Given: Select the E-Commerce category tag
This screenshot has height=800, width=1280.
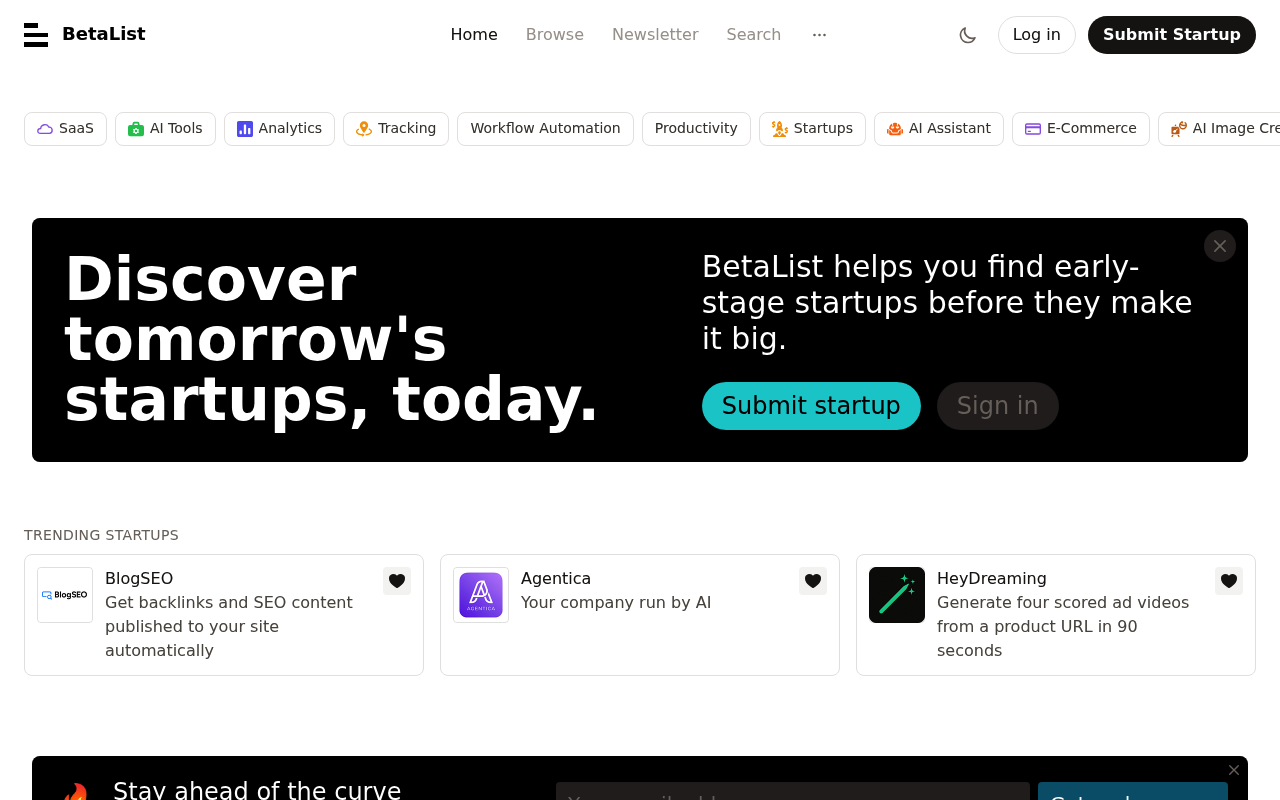Looking at the screenshot, I should pos(1081,129).
